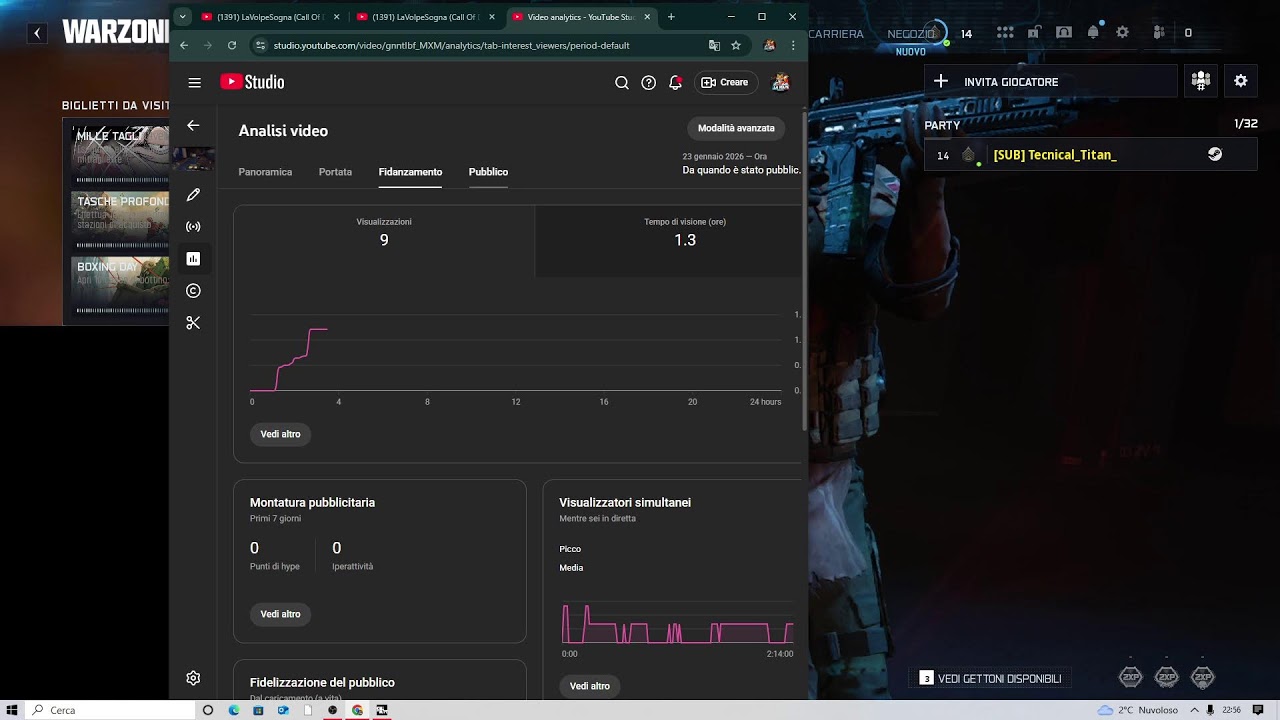1280x720 pixels.
Task: Click the site info icon in address bar
Action: tap(261, 45)
